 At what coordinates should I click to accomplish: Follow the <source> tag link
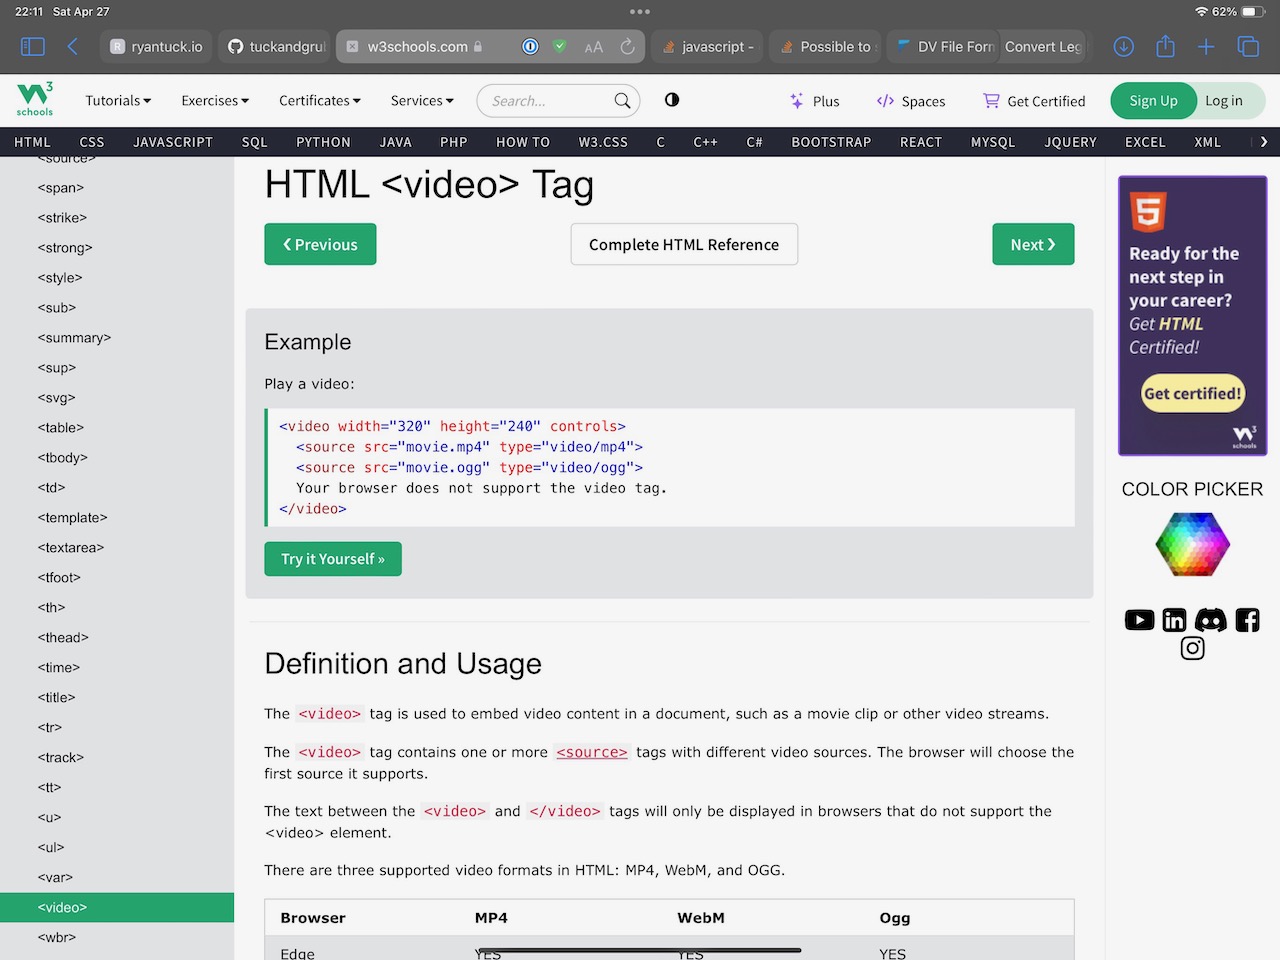tap(592, 752)
